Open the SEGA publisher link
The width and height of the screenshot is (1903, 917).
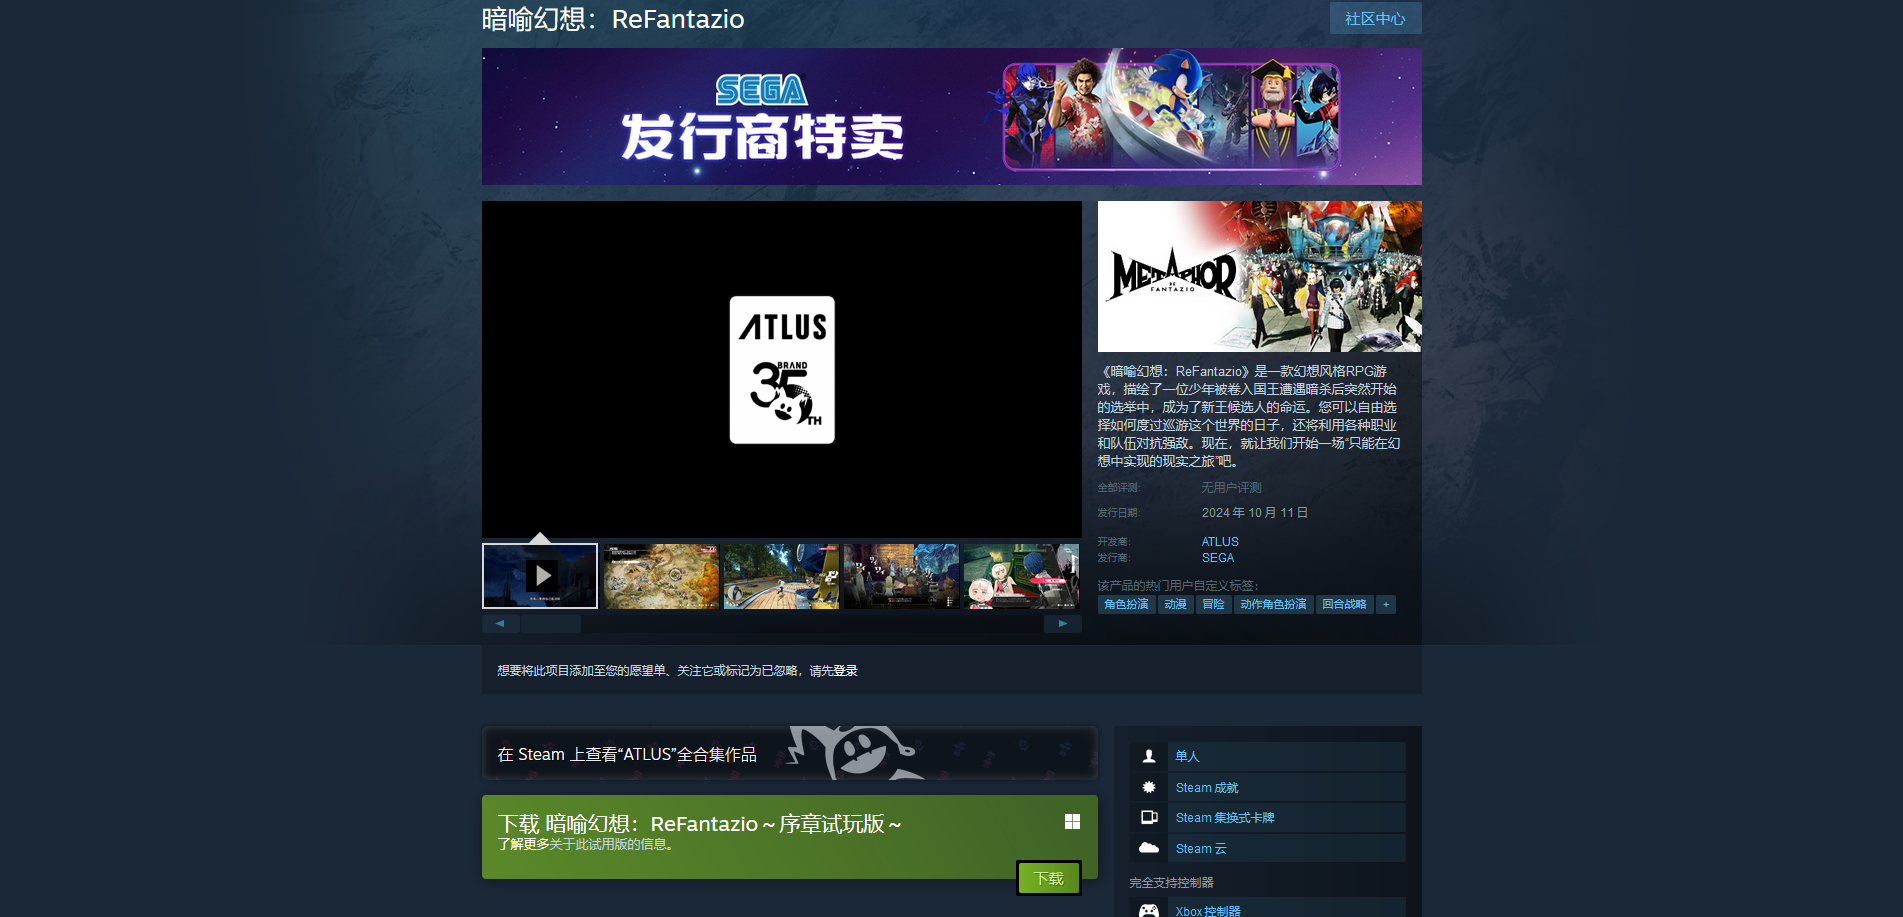[1218, 558]
